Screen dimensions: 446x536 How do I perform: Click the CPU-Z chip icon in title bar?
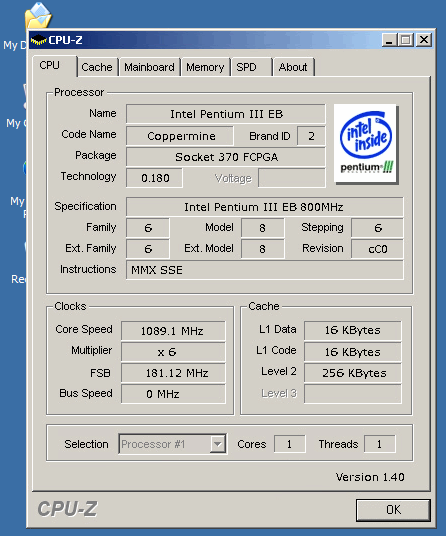coord(38,40)
